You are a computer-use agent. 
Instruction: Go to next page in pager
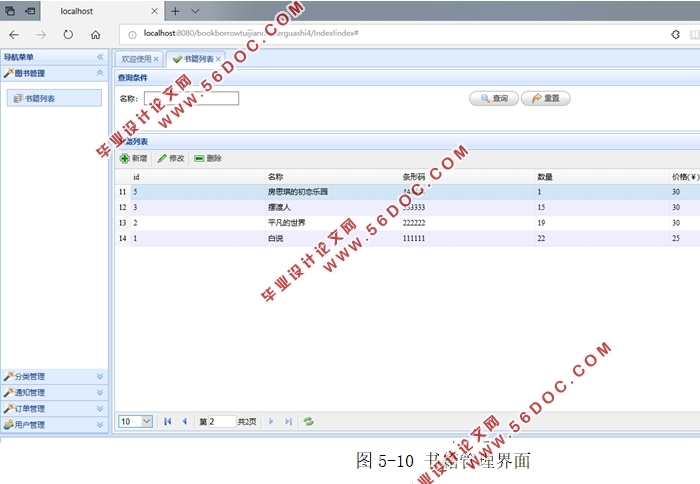pos(271,421)
